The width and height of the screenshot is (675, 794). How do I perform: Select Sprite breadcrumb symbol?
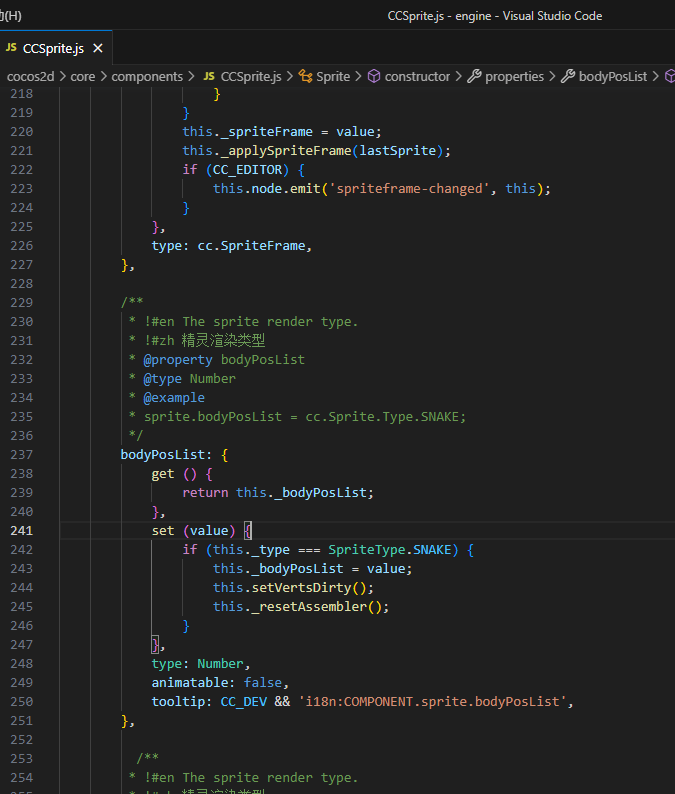pyautogui.click(x=333, y=76)
